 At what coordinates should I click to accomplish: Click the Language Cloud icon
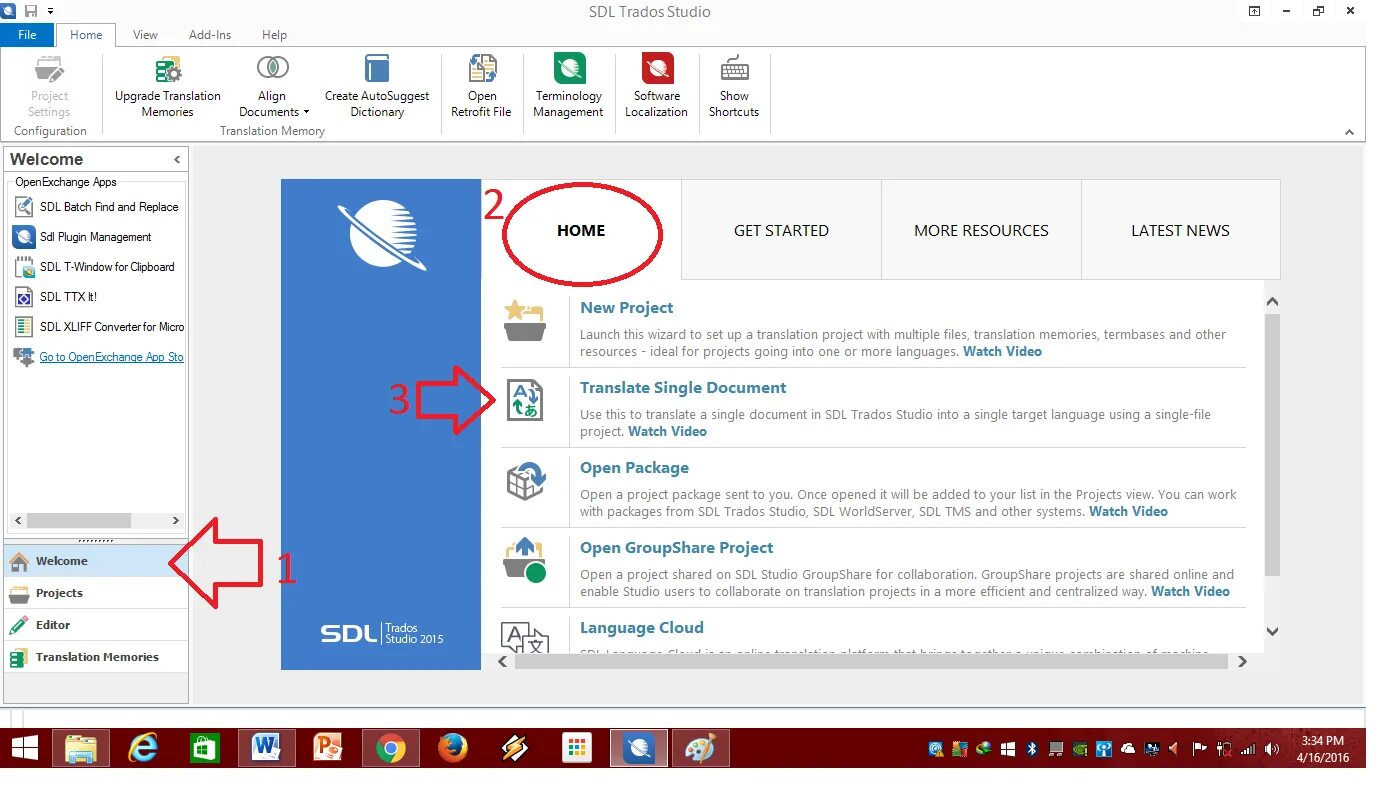point(525,636)
